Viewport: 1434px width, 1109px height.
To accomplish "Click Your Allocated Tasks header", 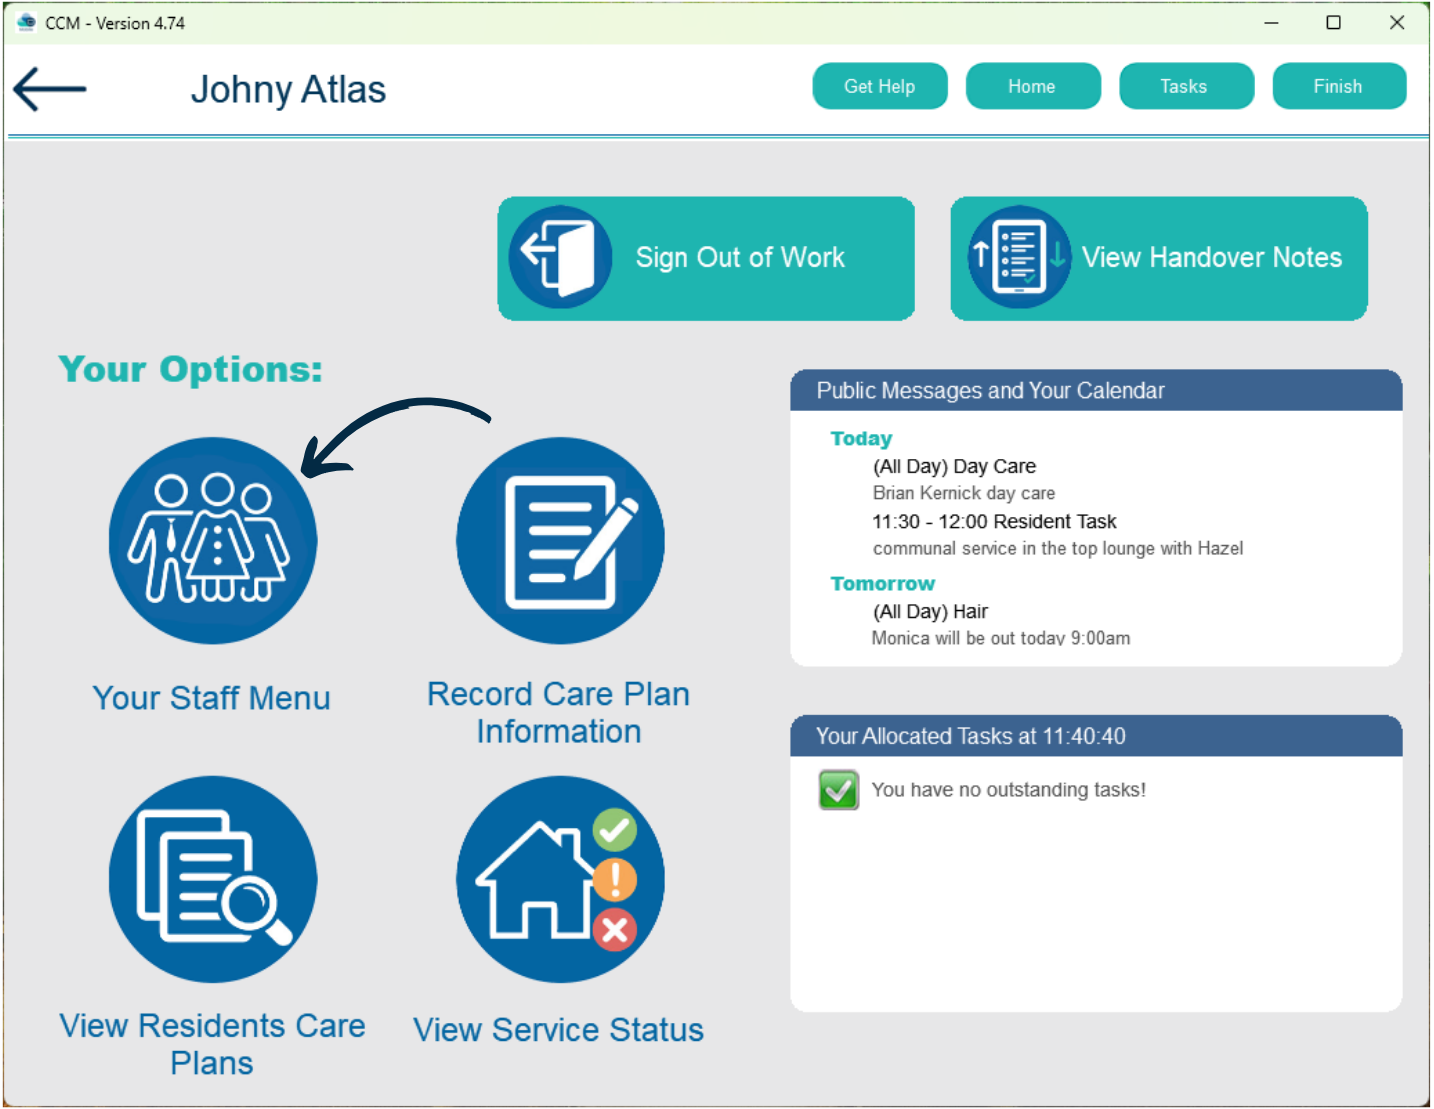I will (1096, 736).
